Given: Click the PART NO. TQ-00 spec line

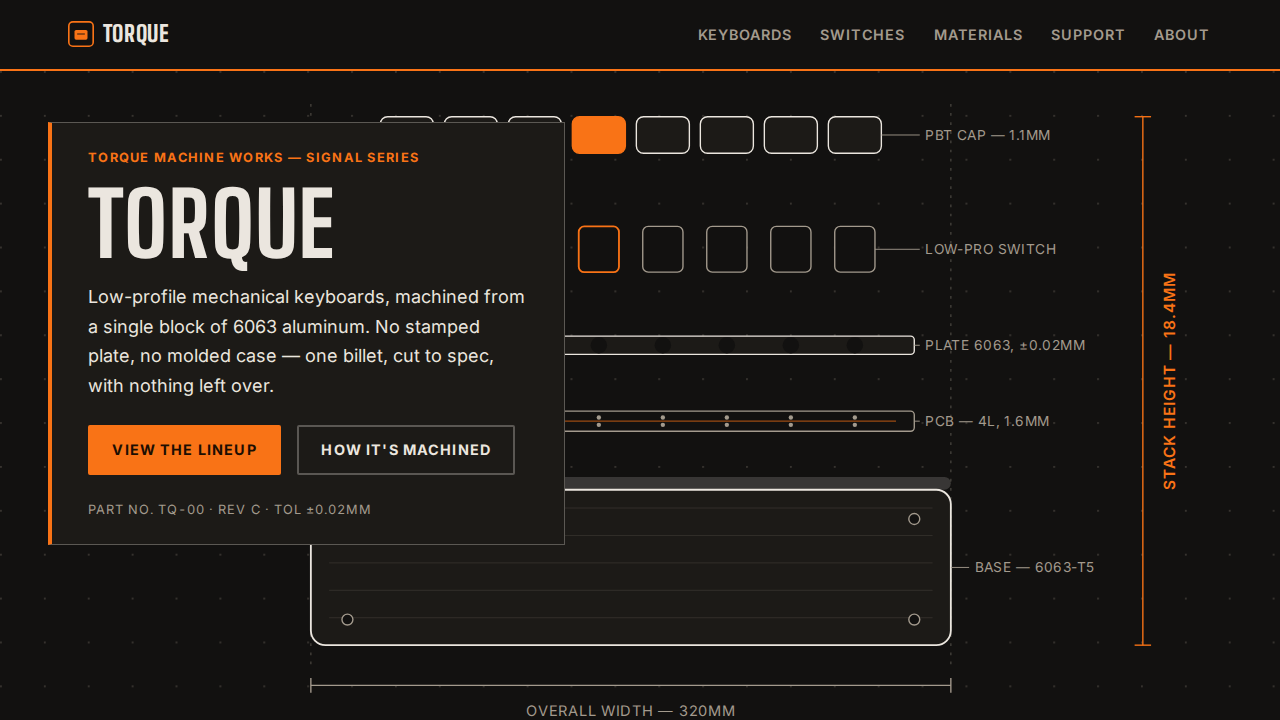Looking at the screenshot, I should (229, 509).
